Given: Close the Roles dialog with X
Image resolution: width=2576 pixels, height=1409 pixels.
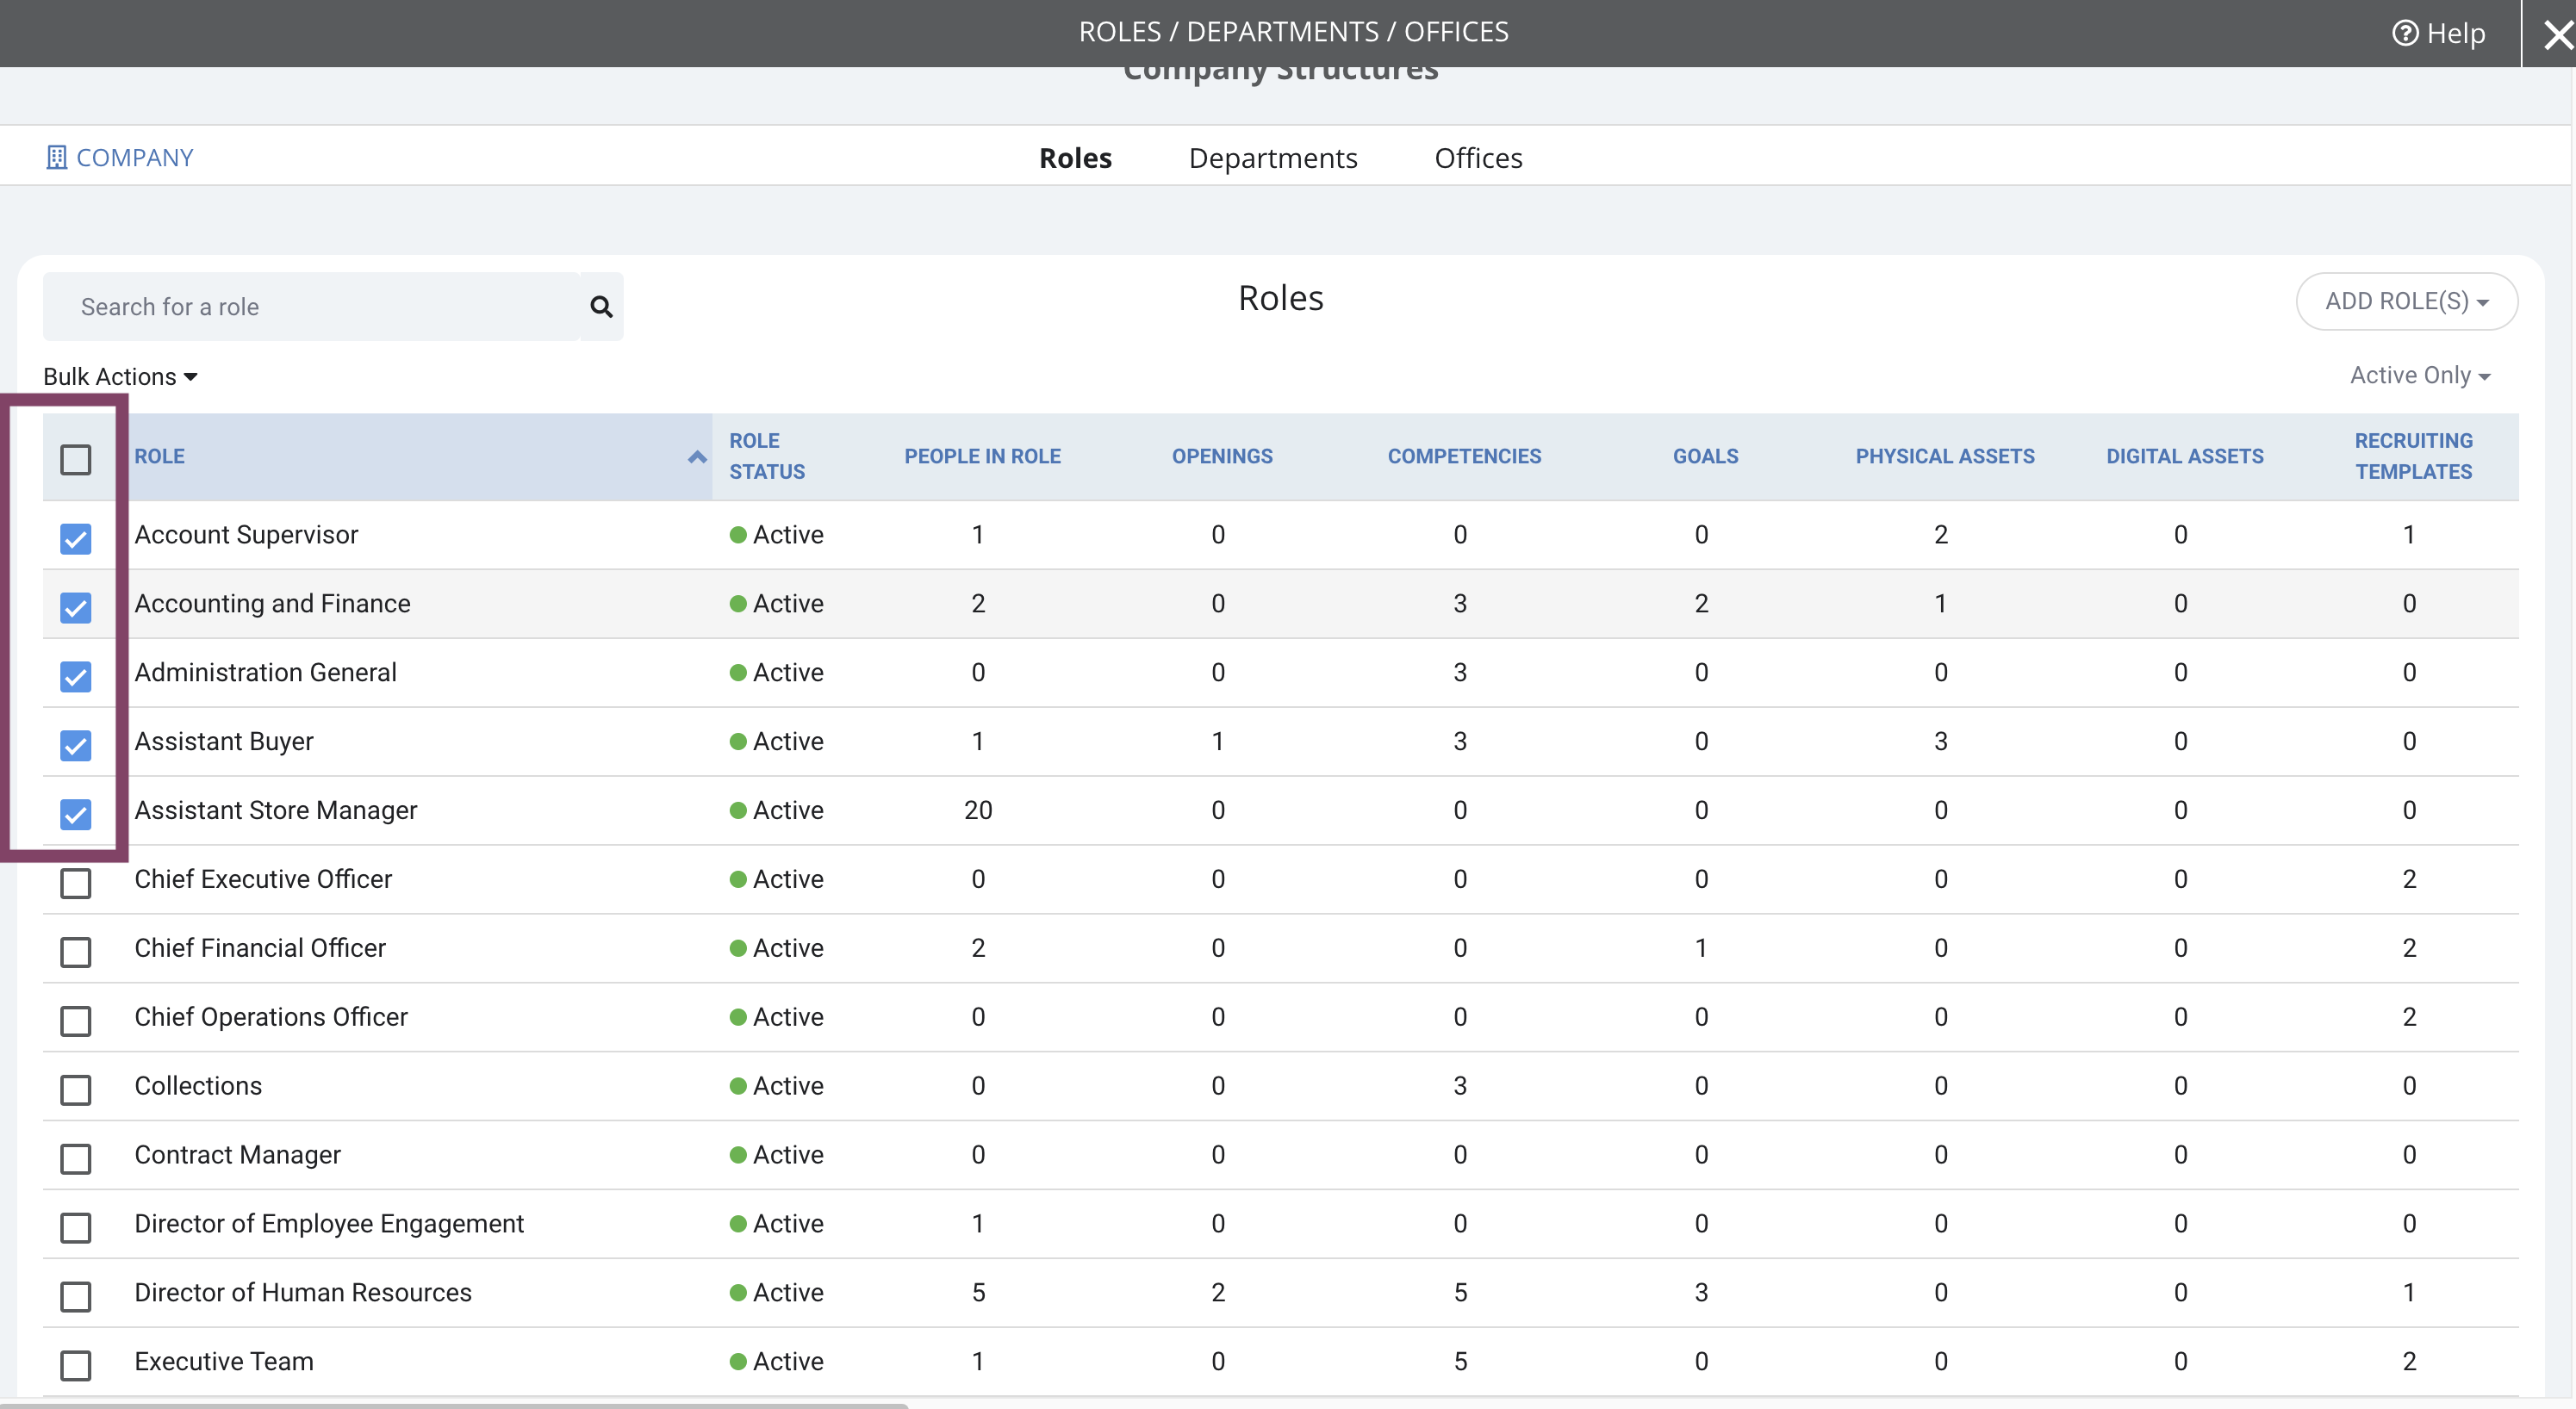Looking at the screenshot, I should 2557,35.
